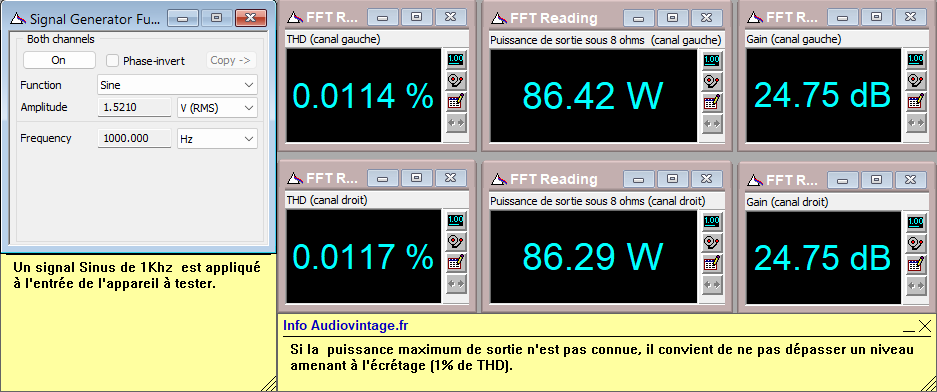Viewport: 937px width, 392px height.
Task: Expand the Hz frequency unit dropdown
Action: pos(217,139)
